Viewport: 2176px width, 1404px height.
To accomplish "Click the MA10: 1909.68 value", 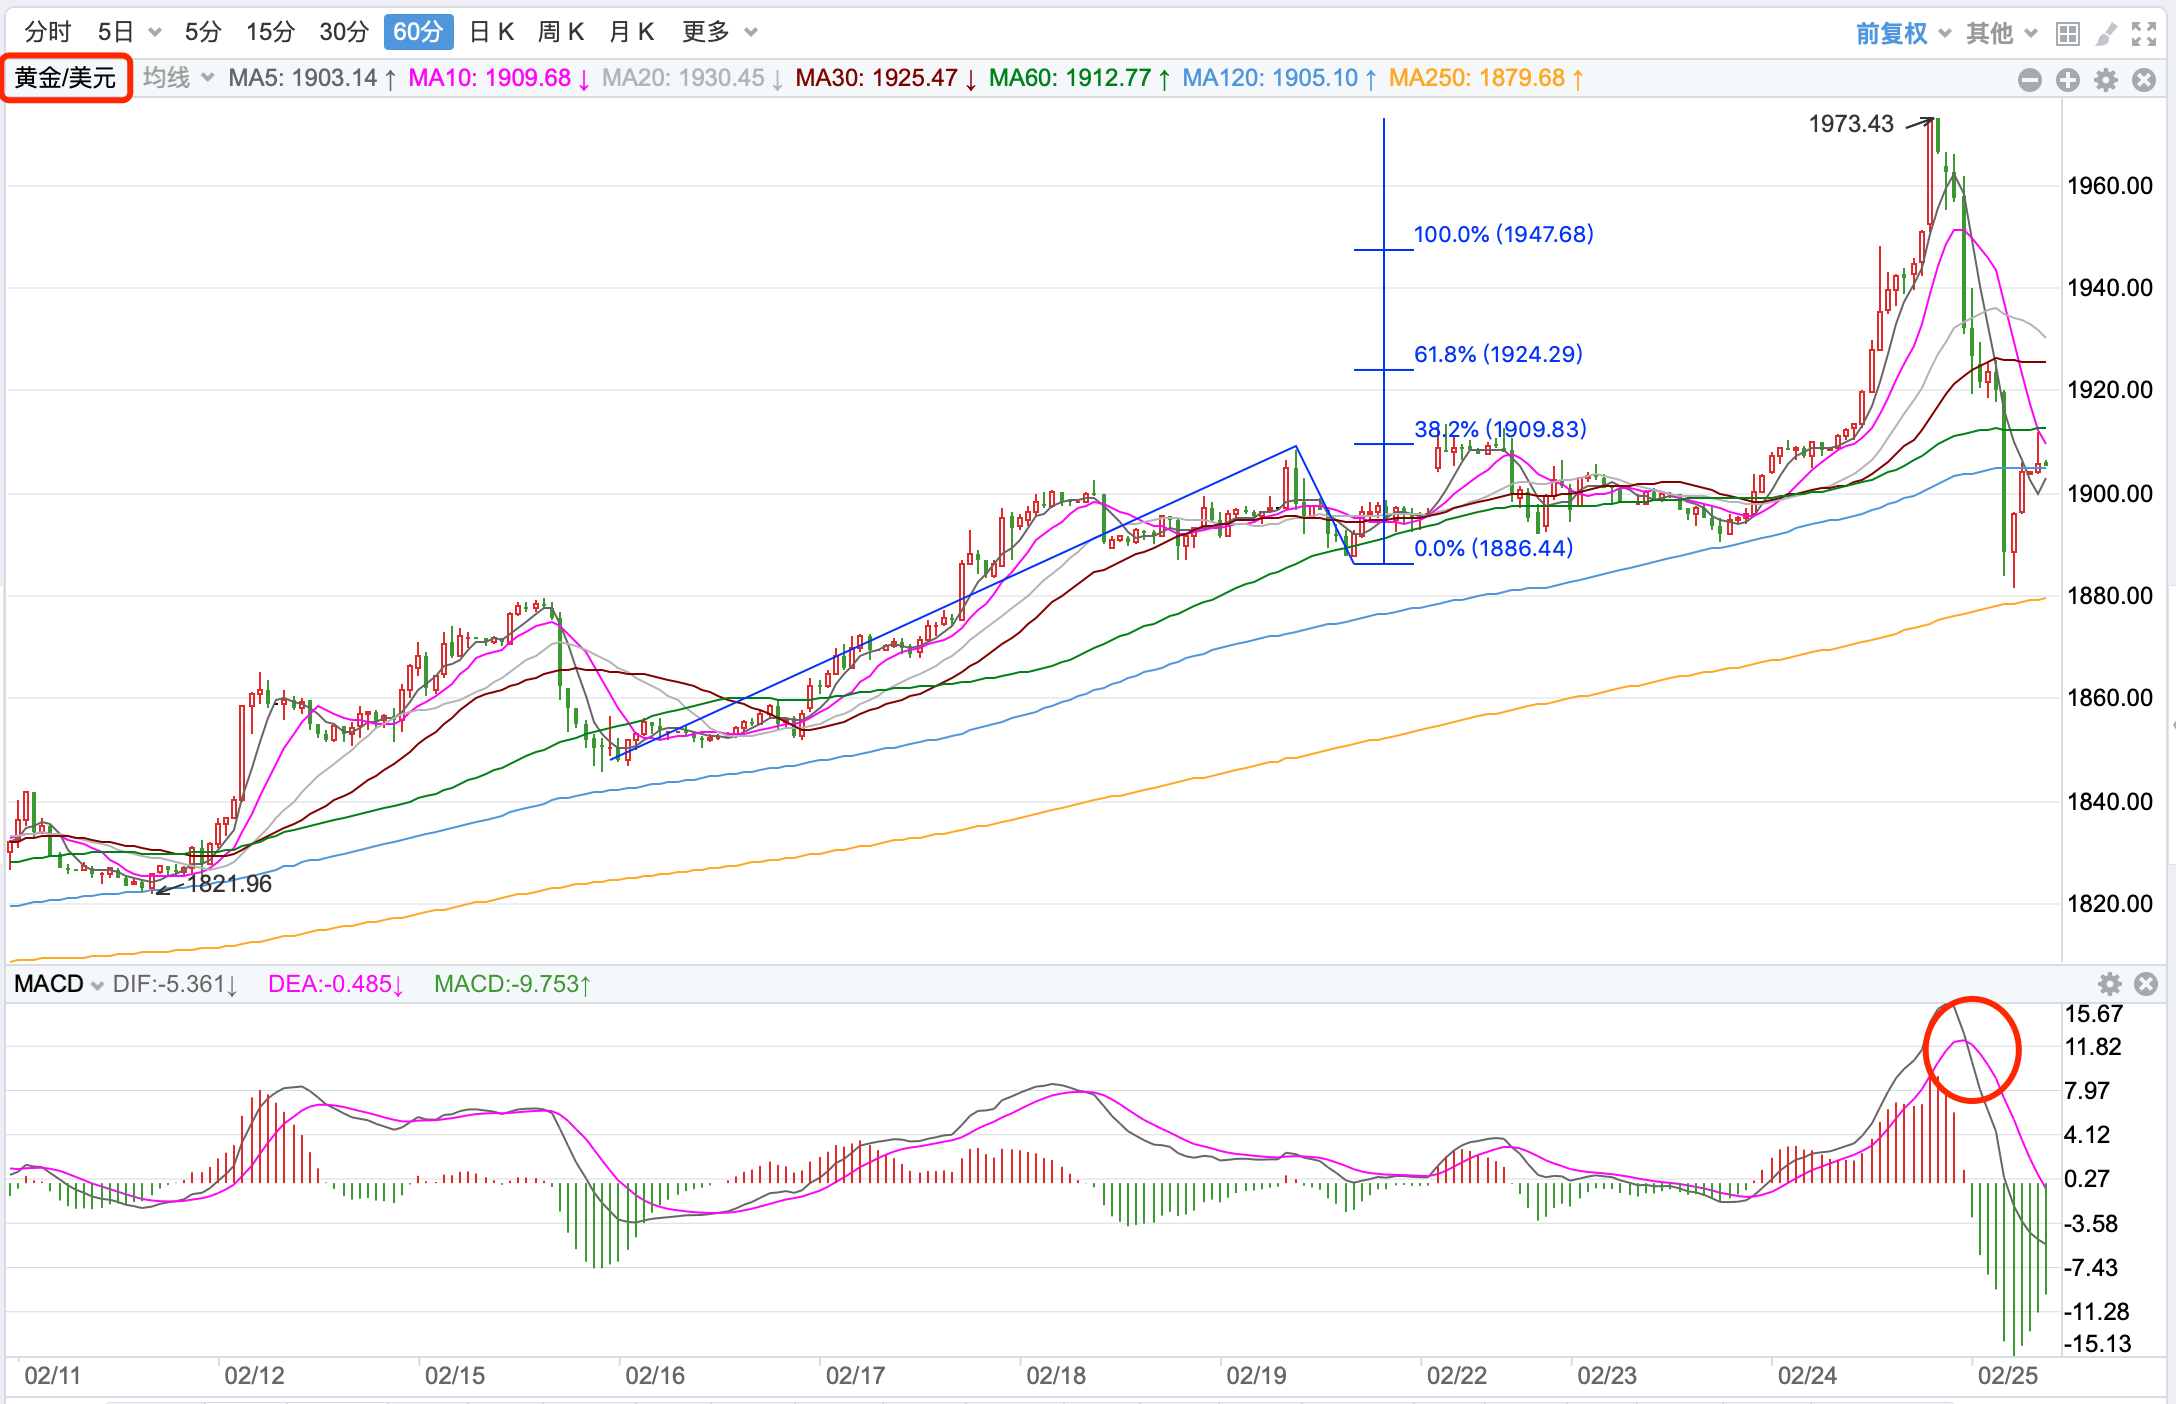I will click(499, 78).
